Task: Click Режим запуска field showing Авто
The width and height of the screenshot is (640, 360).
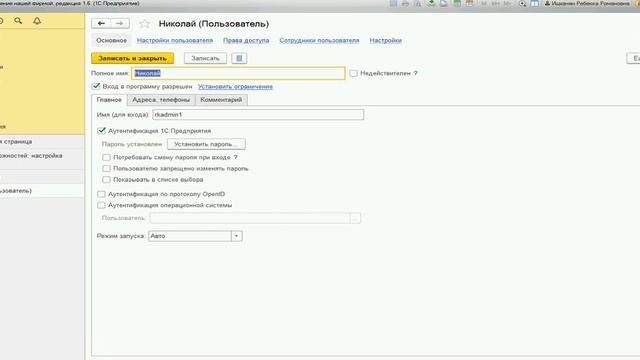Action: [190, 236]
